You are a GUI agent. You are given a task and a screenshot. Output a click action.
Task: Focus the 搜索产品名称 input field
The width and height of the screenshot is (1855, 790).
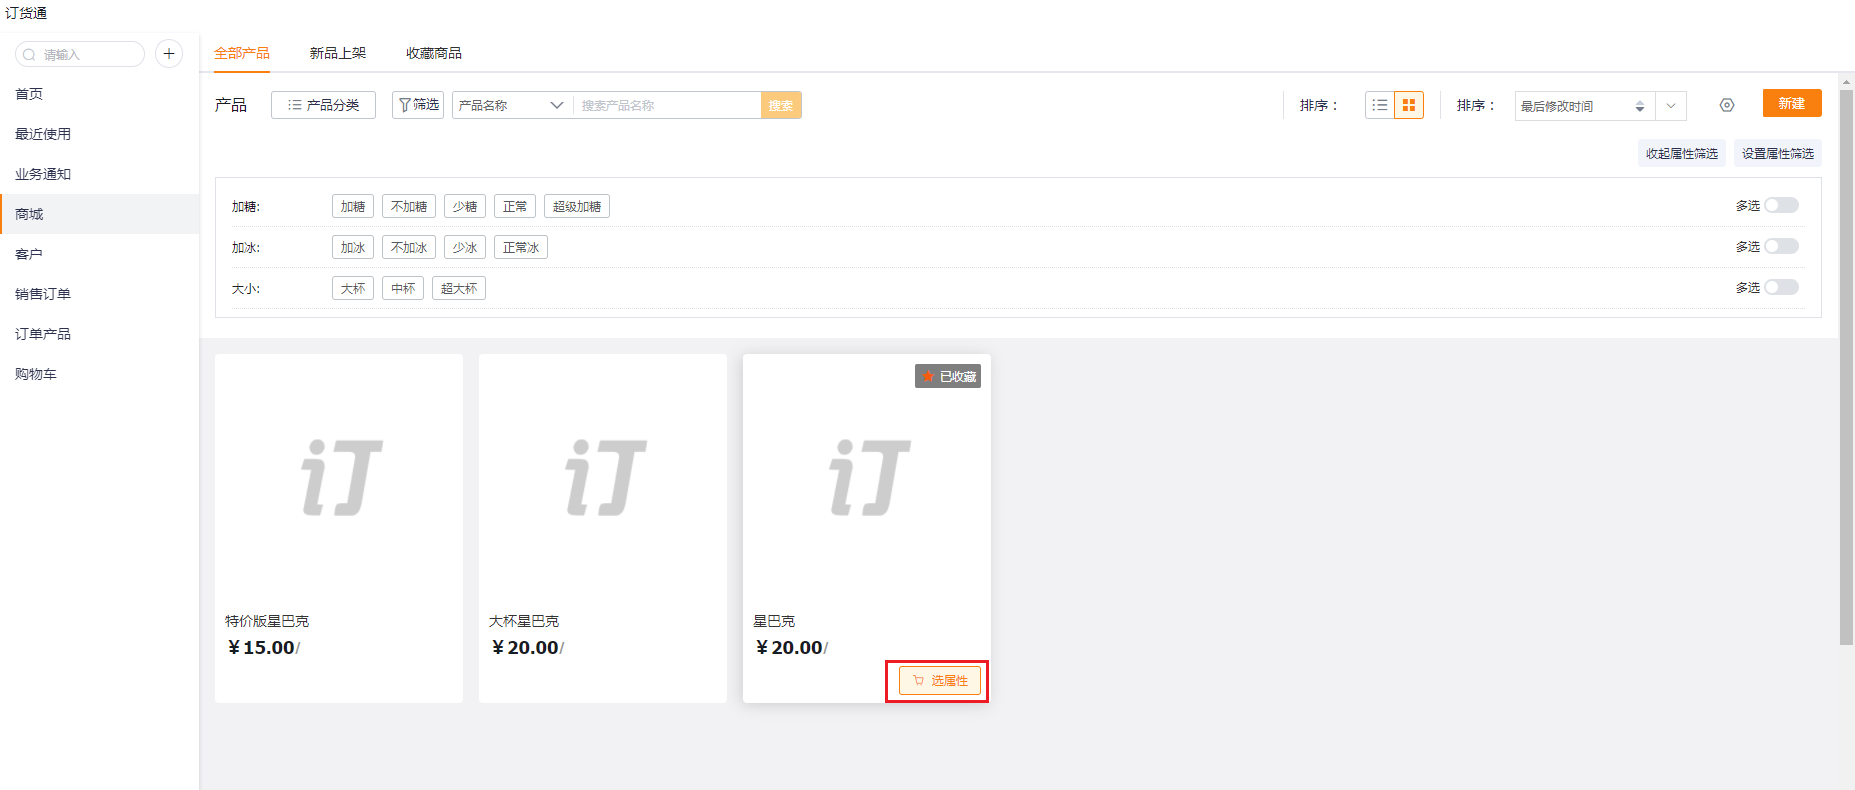click(667, 105)
